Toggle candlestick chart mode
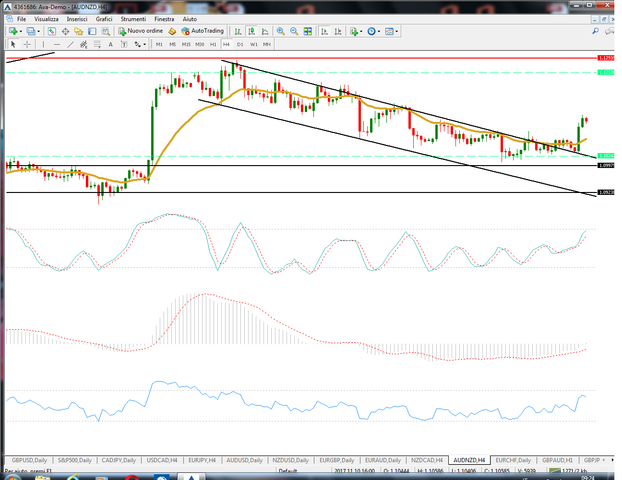 click(x=251, y=31)
